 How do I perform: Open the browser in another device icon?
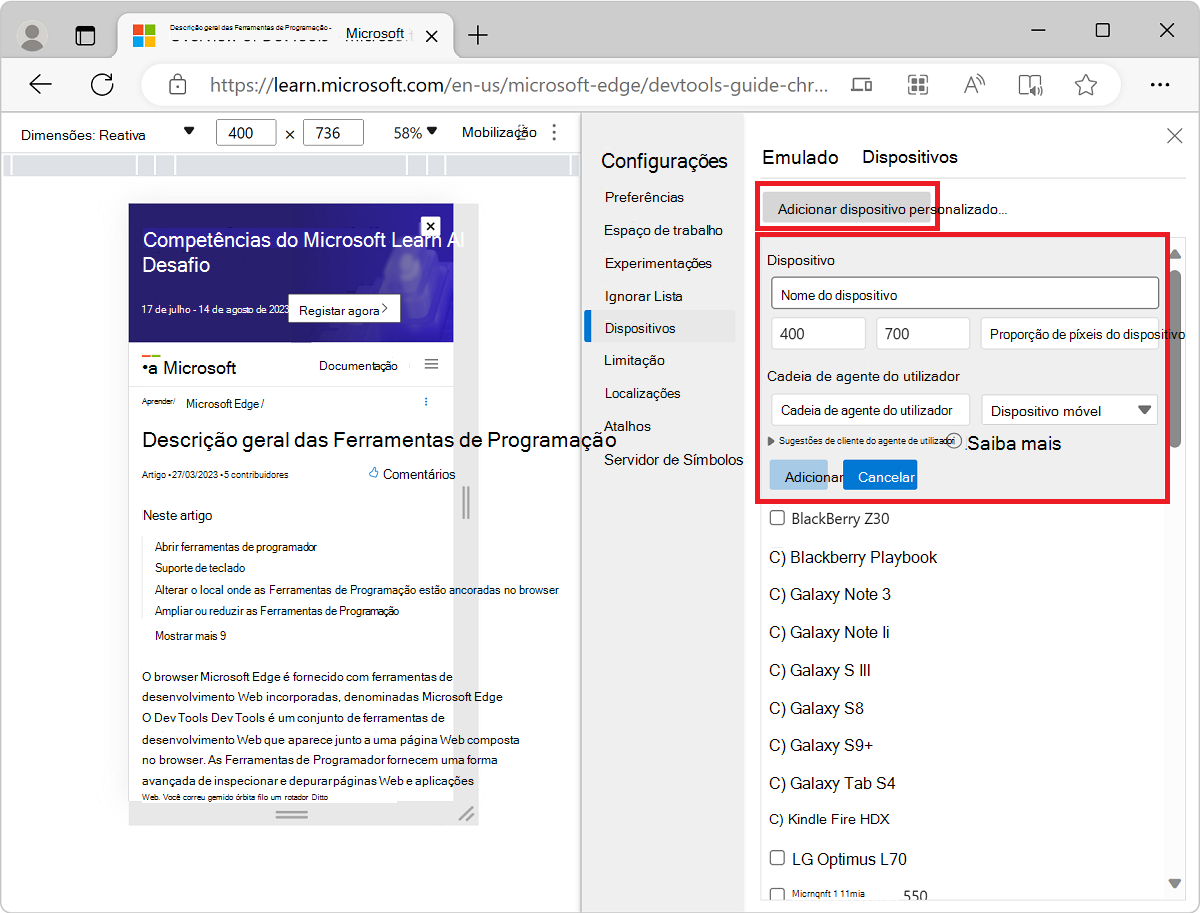click(861, 85)
